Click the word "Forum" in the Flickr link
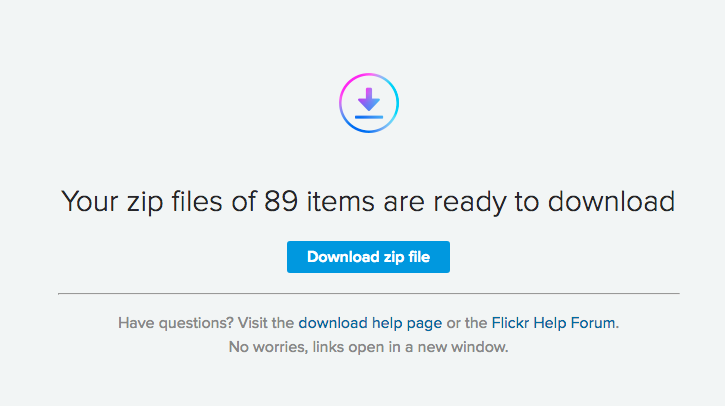725x406 pixels. [x=593, y=323]
